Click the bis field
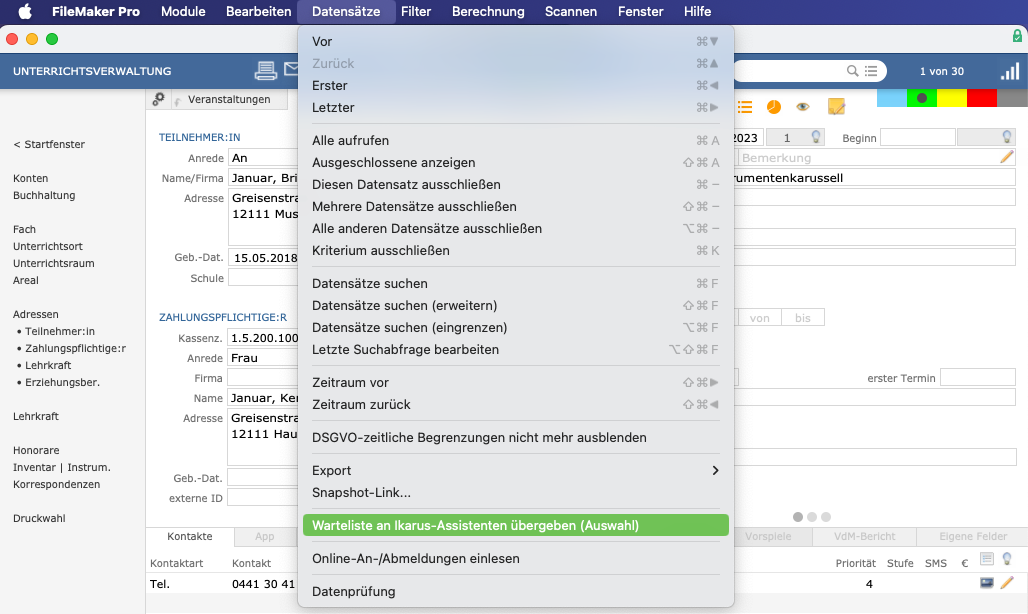The height and width of the screenshot is (614, 1028). 802,318
